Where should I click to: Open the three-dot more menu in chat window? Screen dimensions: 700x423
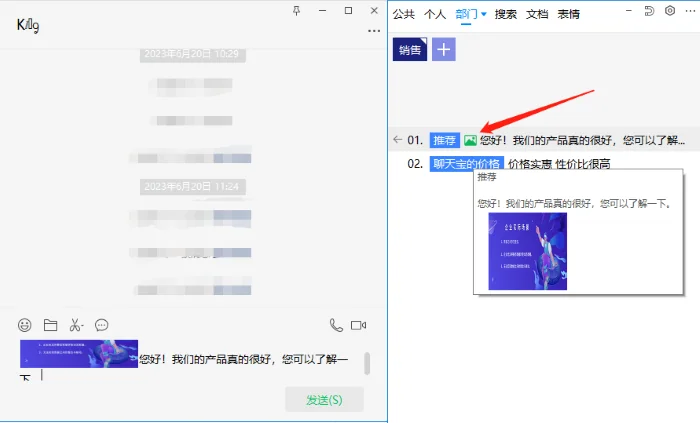click(374, 31)
